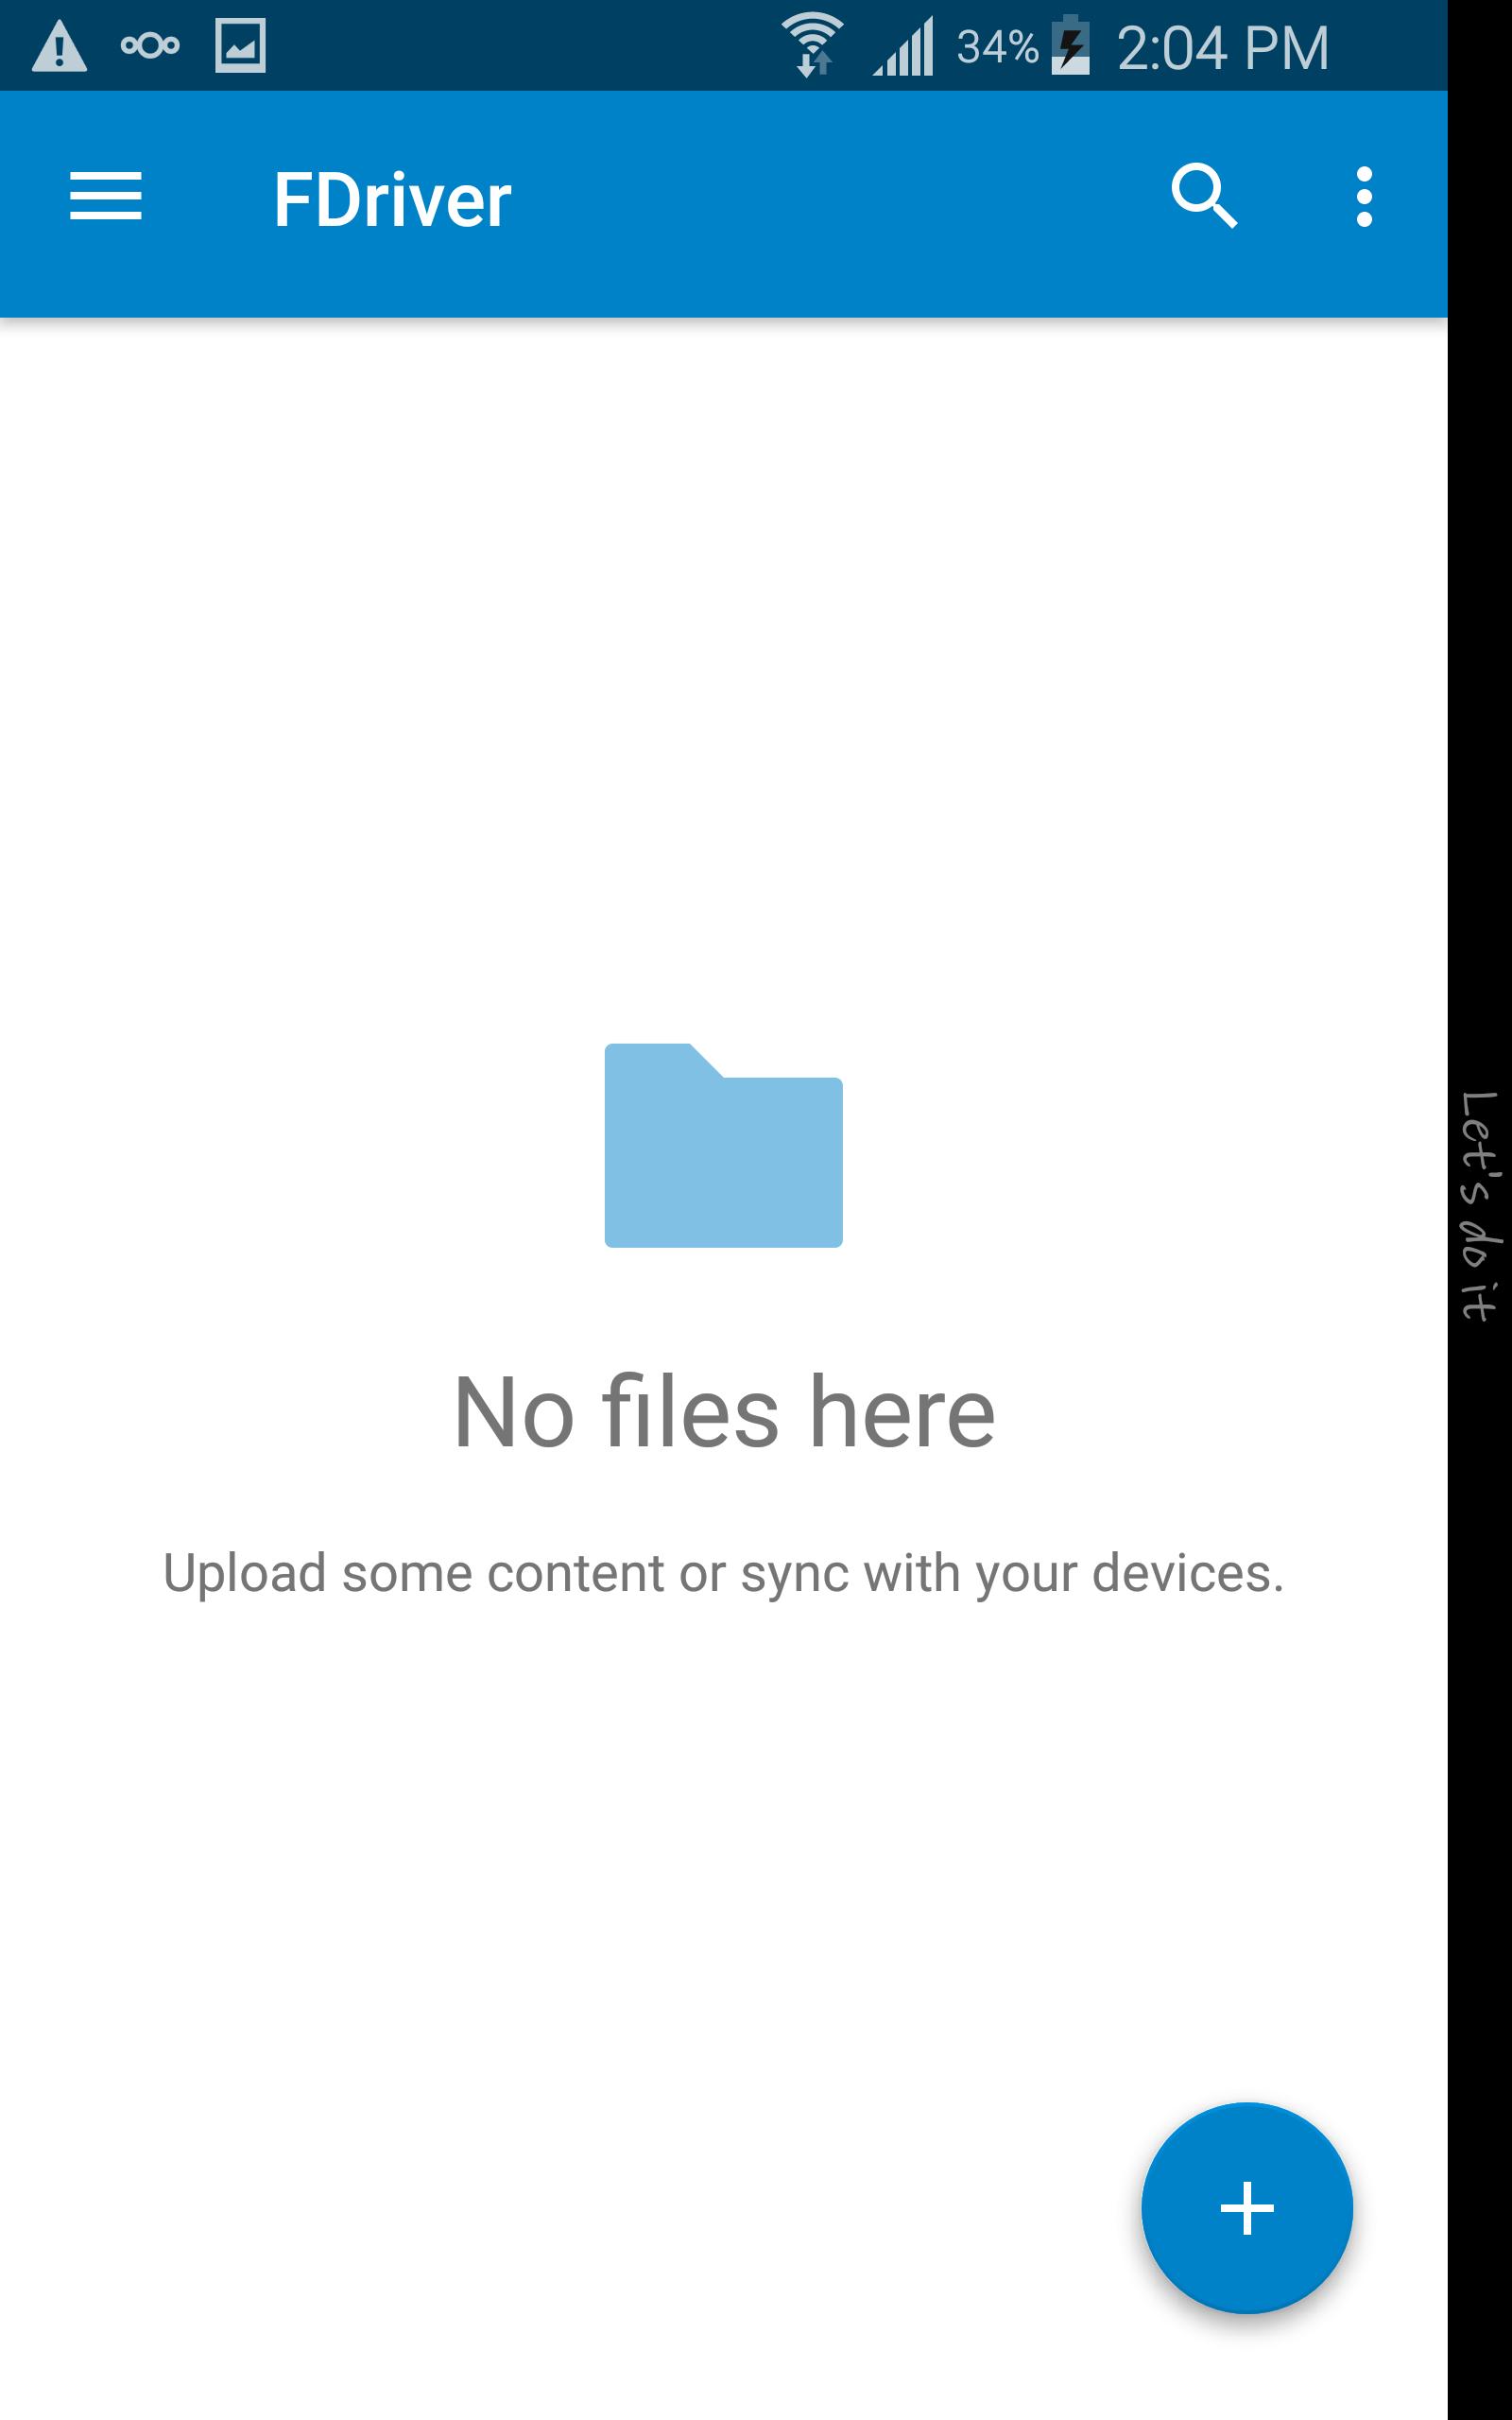Tap the picture notification icon
Image resolution: width=1512 pixels, height=2420 pixels.
tap(241, 46)
